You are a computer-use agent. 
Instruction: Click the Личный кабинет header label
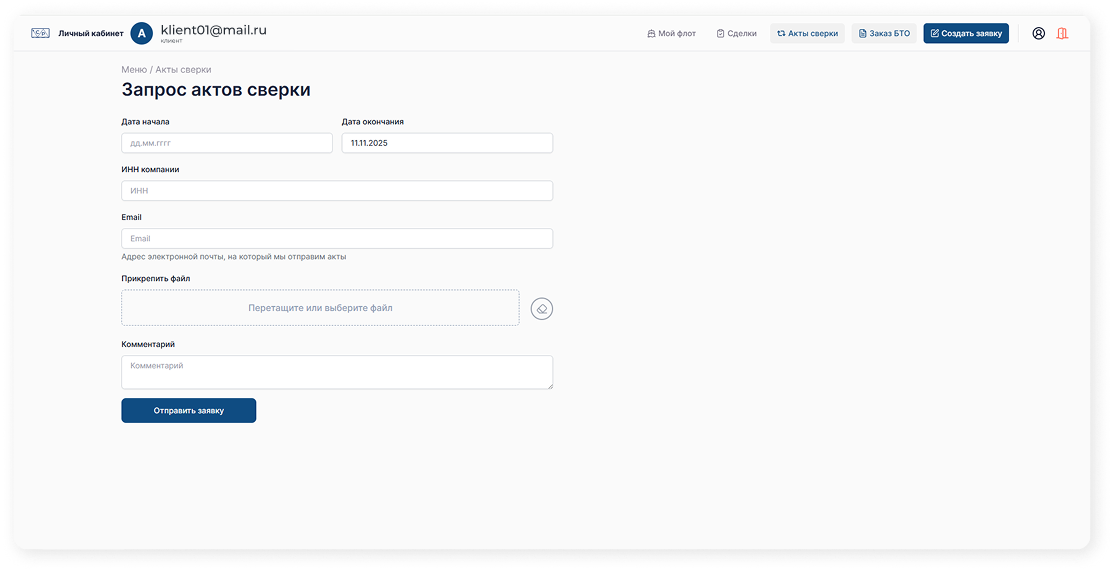click(x=91, y=33)
